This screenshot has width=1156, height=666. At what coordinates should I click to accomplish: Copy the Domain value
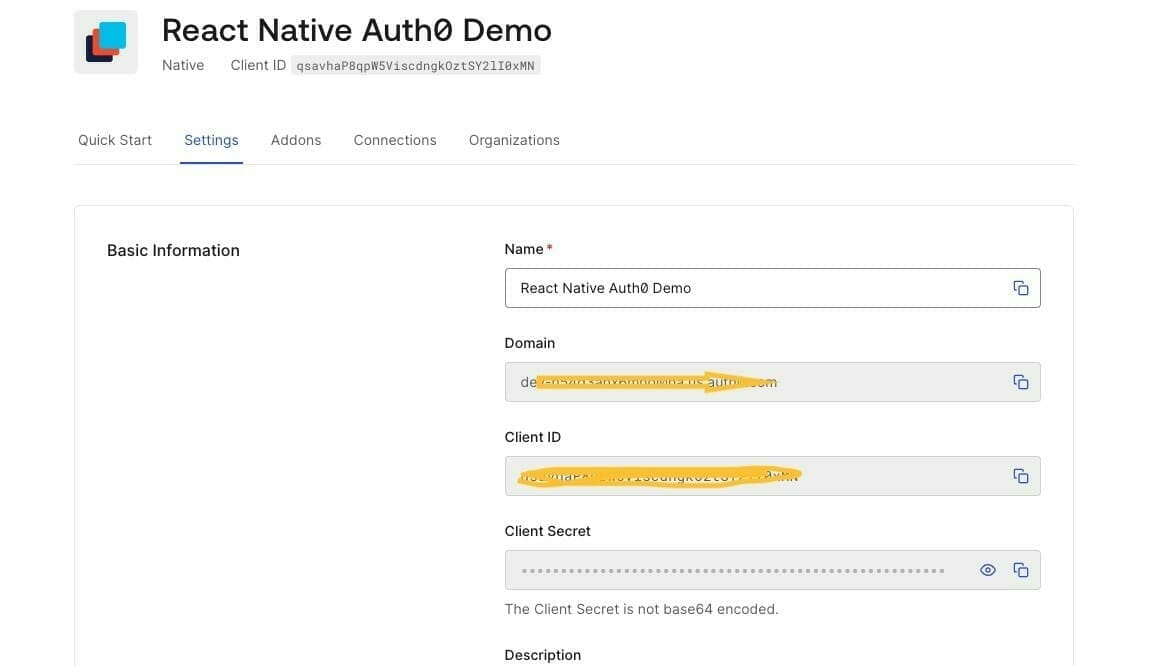(1021, 381)
